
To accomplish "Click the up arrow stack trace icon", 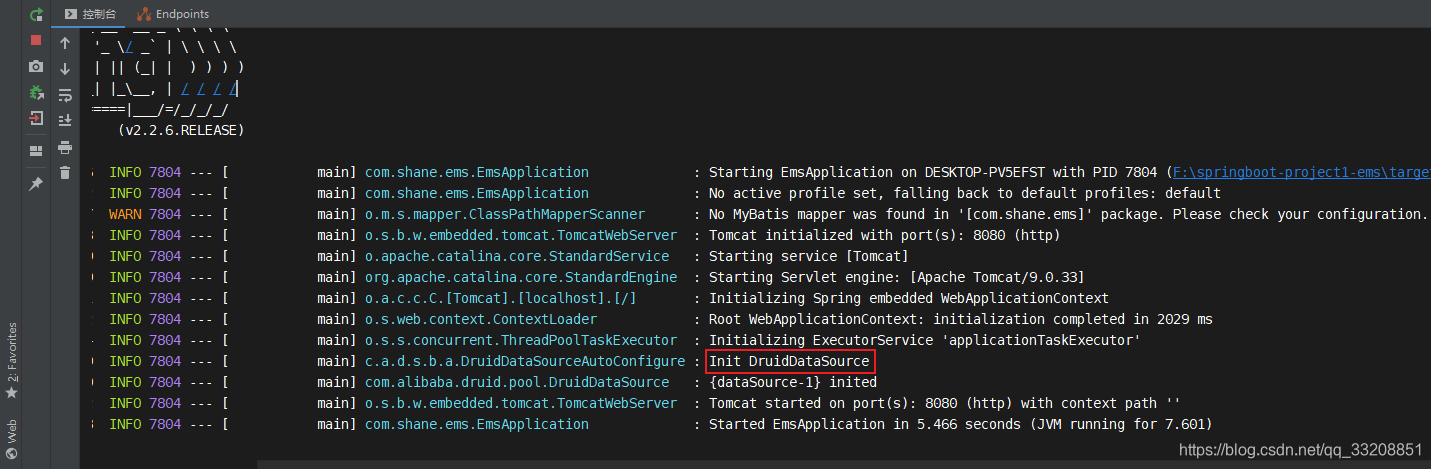I will pyautogui.click(x=65, y=43).
